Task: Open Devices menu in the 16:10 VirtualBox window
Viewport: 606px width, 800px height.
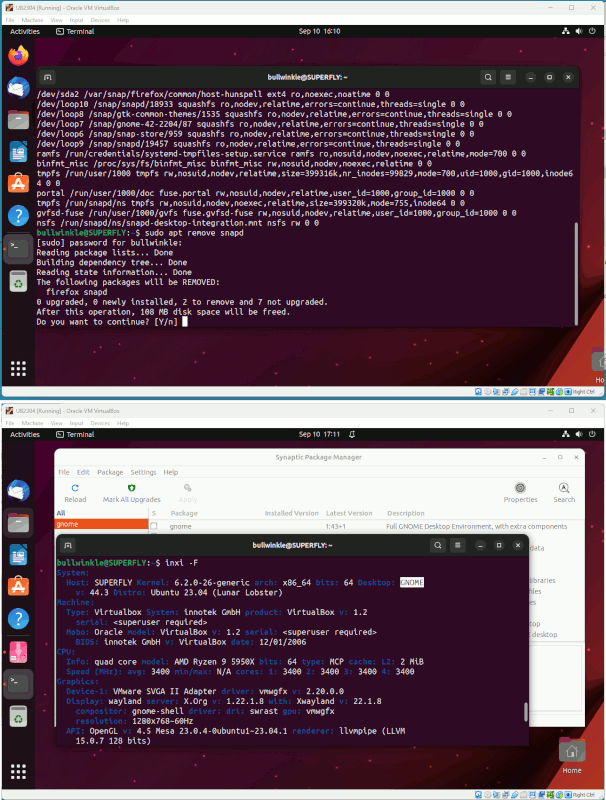Action: (100, 20)
